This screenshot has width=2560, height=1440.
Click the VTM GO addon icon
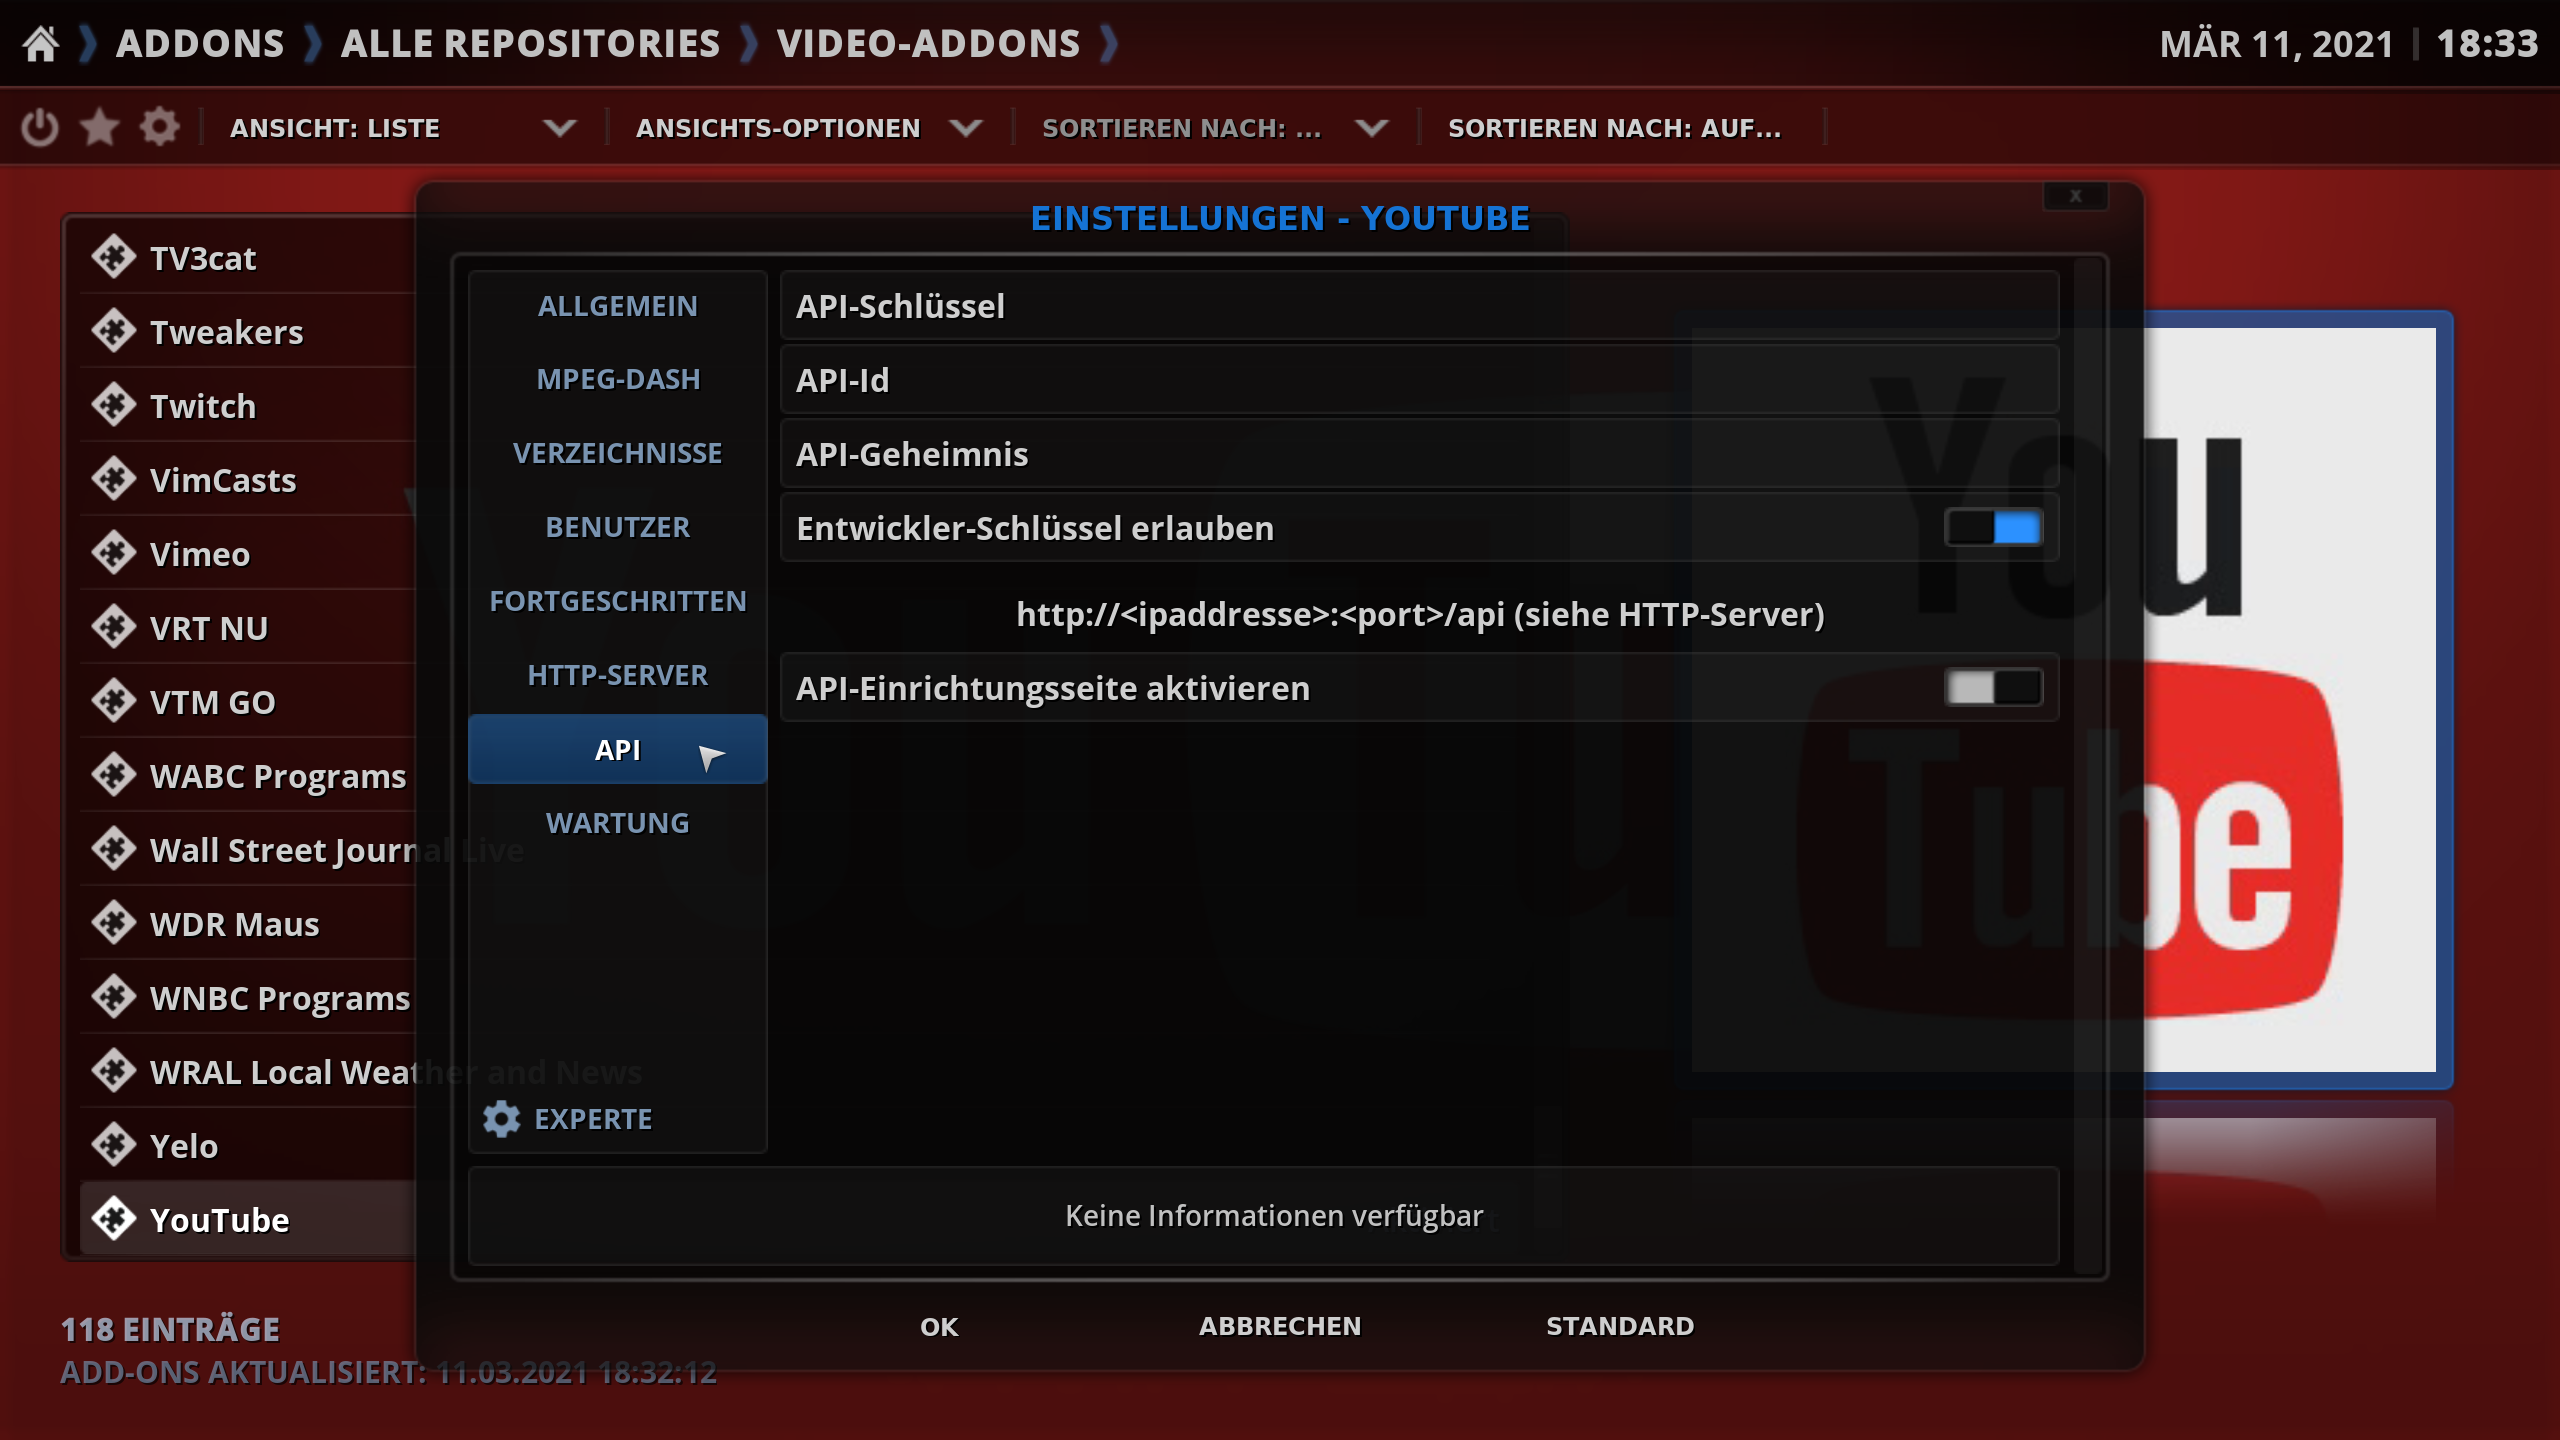pos(114,701)
